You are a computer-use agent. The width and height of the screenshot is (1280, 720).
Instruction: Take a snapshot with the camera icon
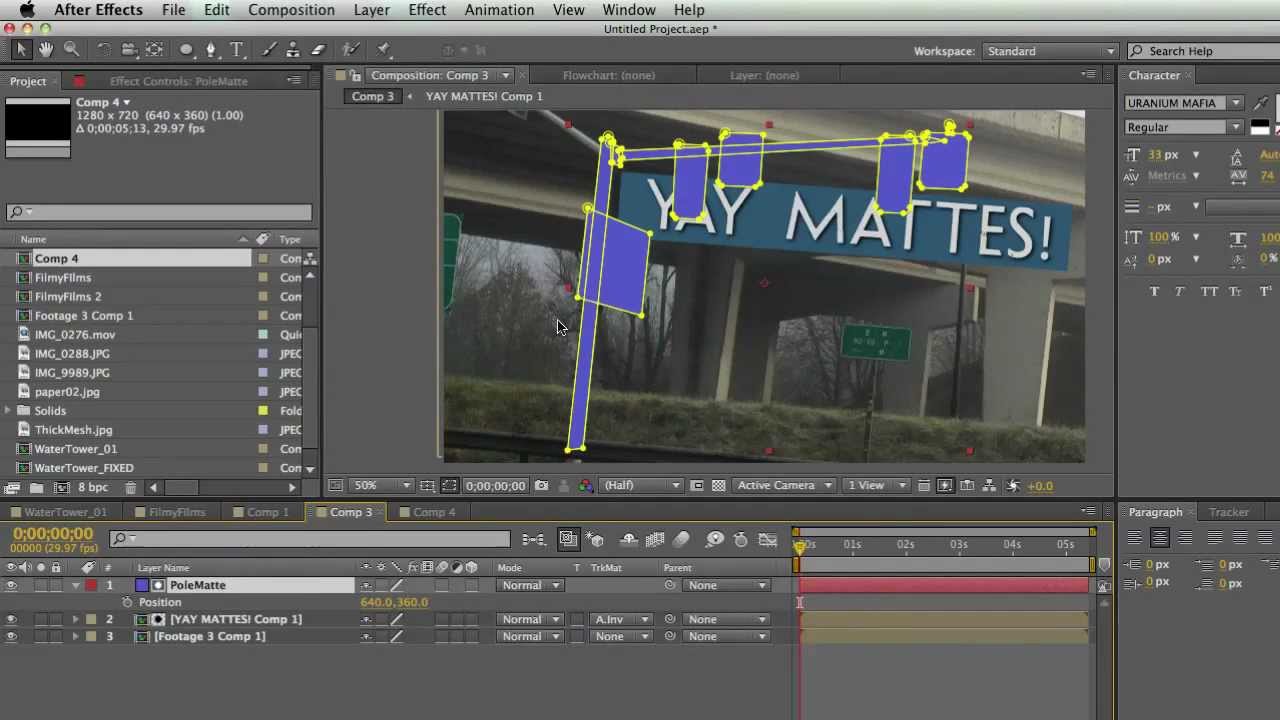[x=541, y=486]
